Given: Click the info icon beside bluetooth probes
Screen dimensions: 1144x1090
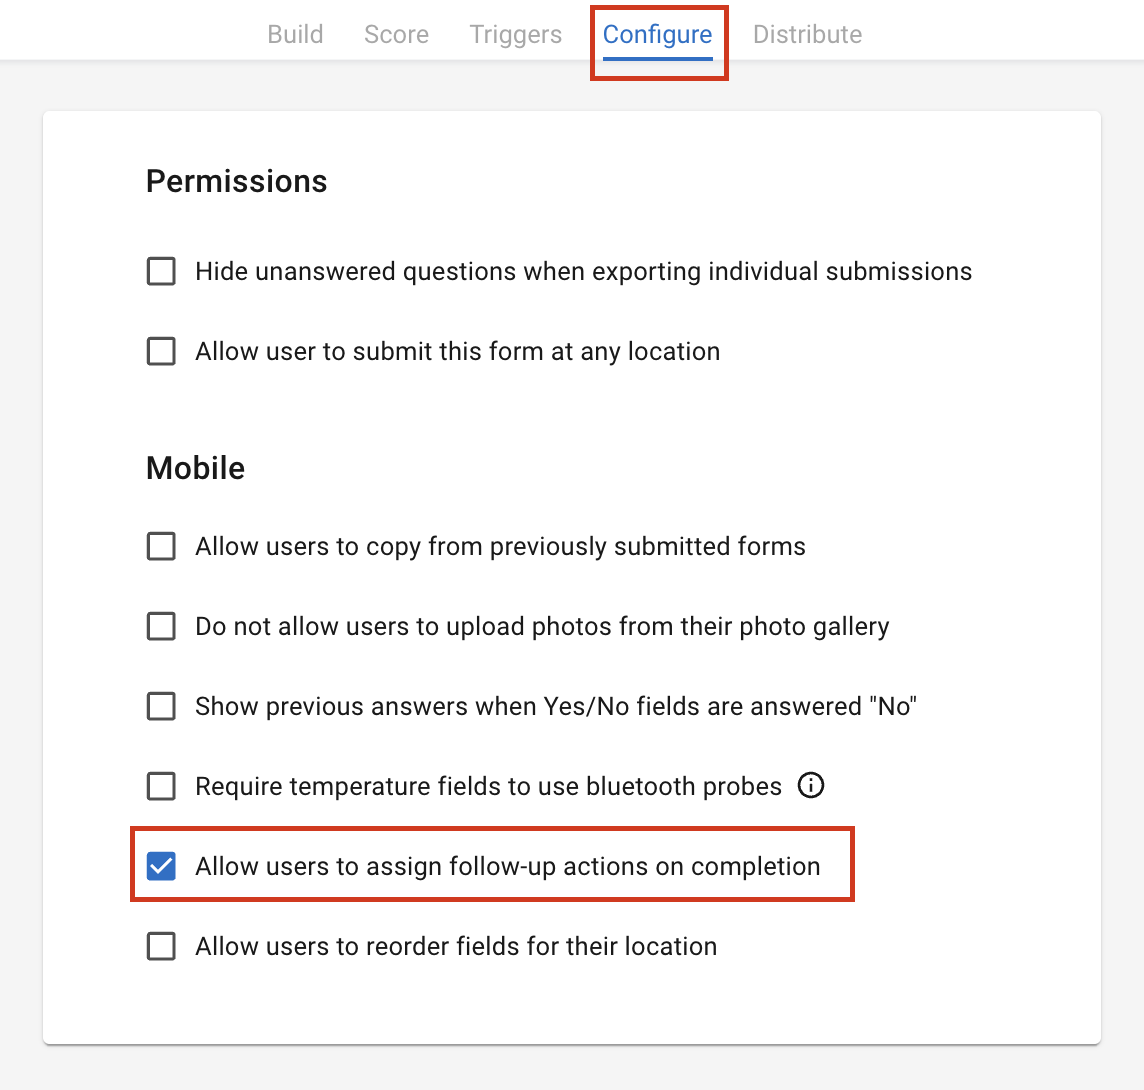Looking at the screenshot, I should pos(811,786).
